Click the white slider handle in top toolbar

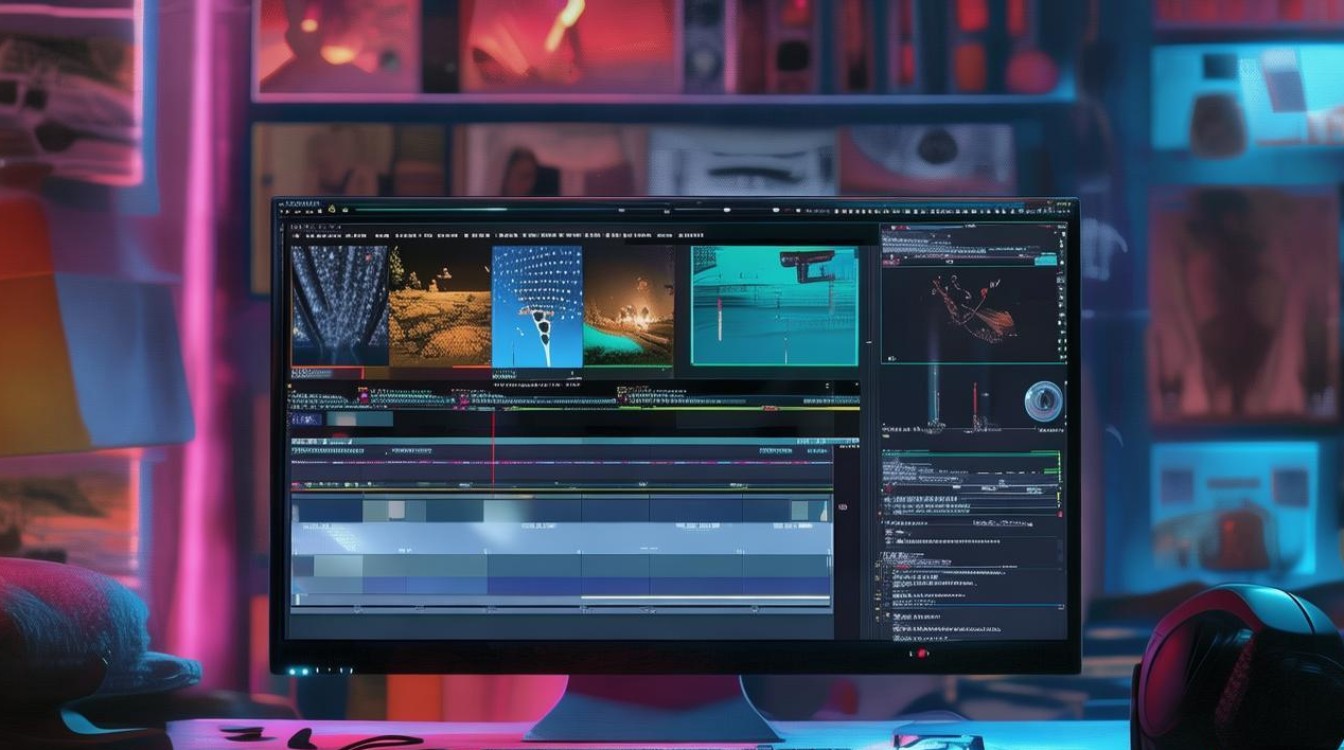[620, 210]
